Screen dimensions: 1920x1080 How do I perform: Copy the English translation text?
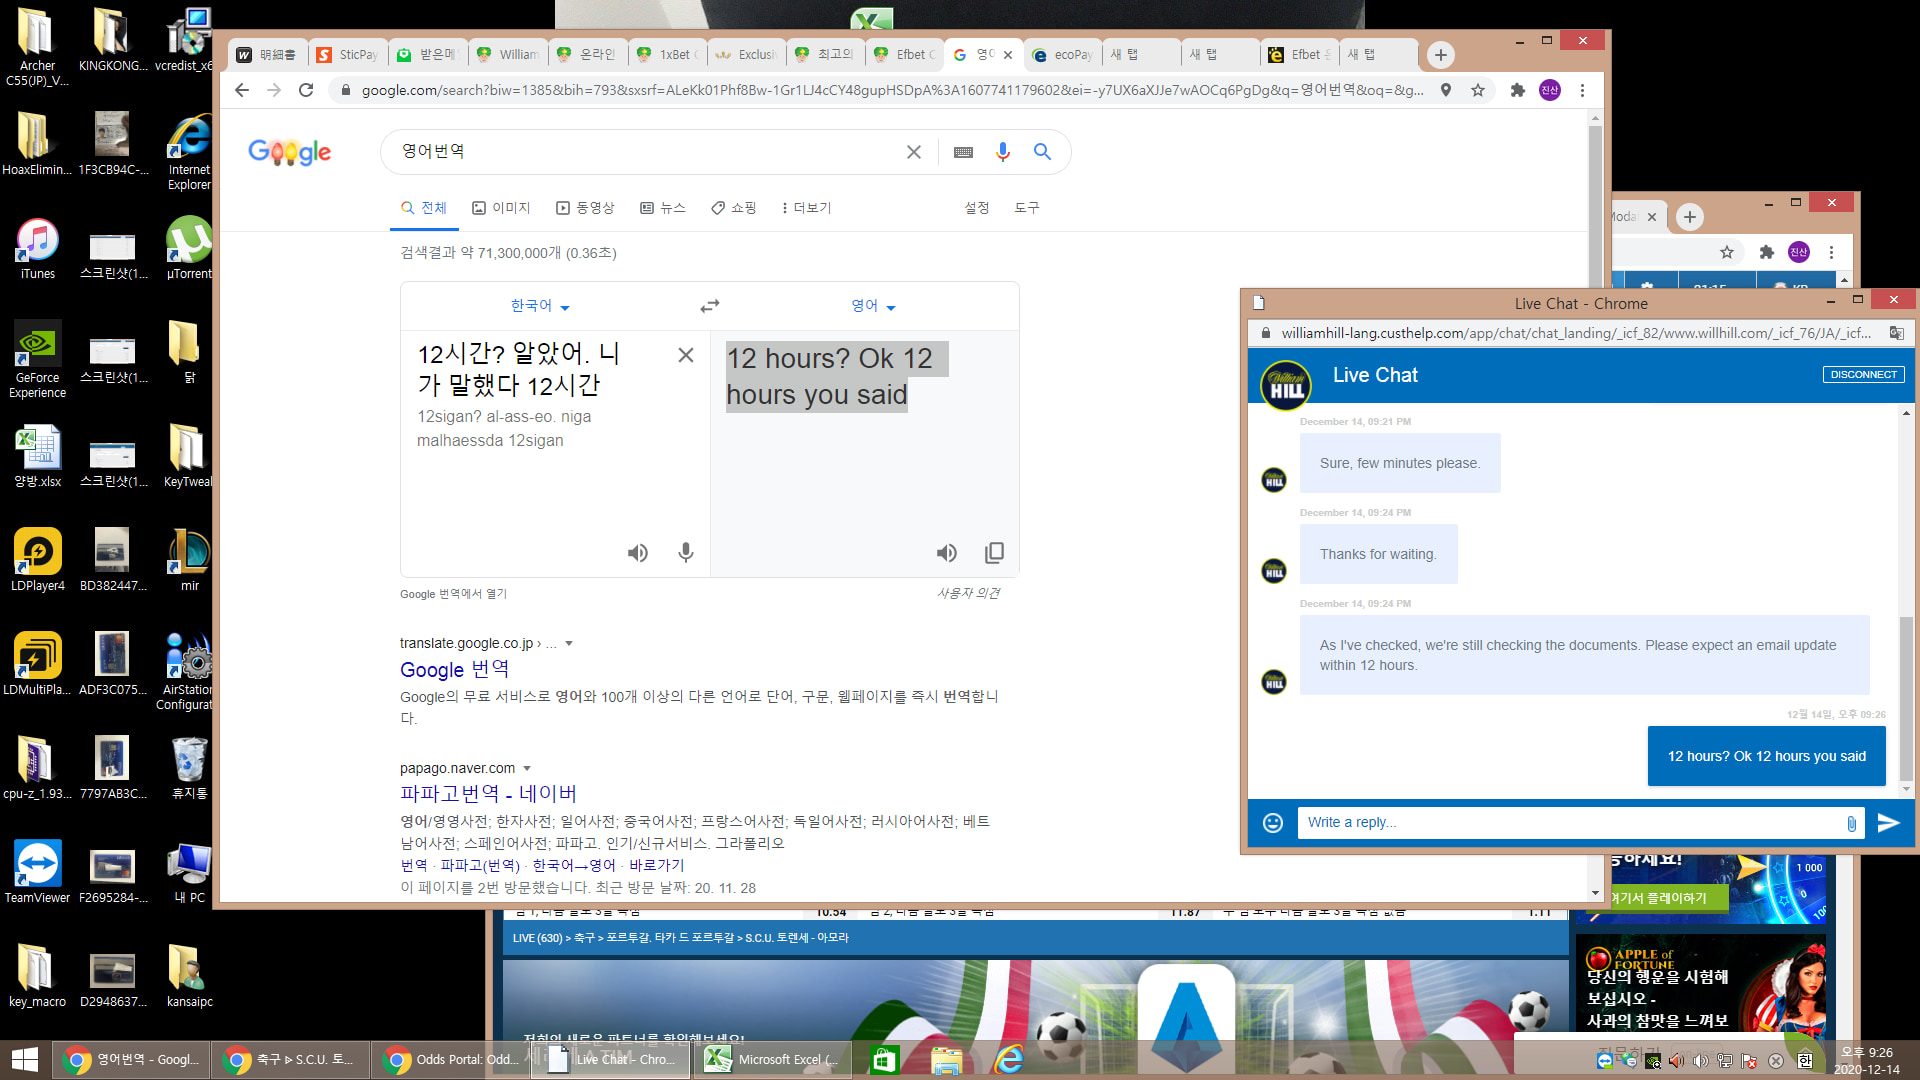[x=994, y=553]
